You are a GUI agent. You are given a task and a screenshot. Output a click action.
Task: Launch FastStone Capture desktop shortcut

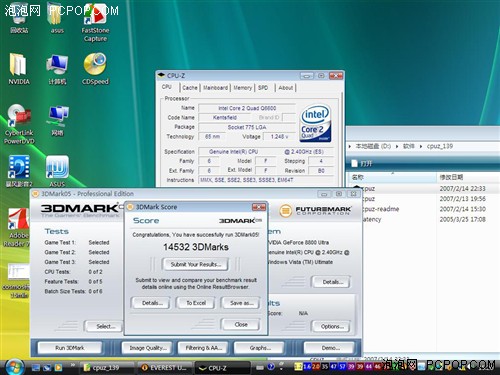[95, 22]
